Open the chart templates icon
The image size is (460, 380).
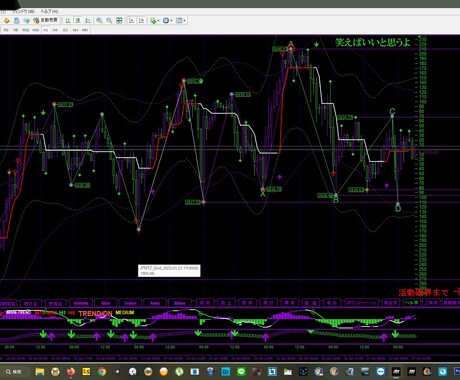pos(179,21)
